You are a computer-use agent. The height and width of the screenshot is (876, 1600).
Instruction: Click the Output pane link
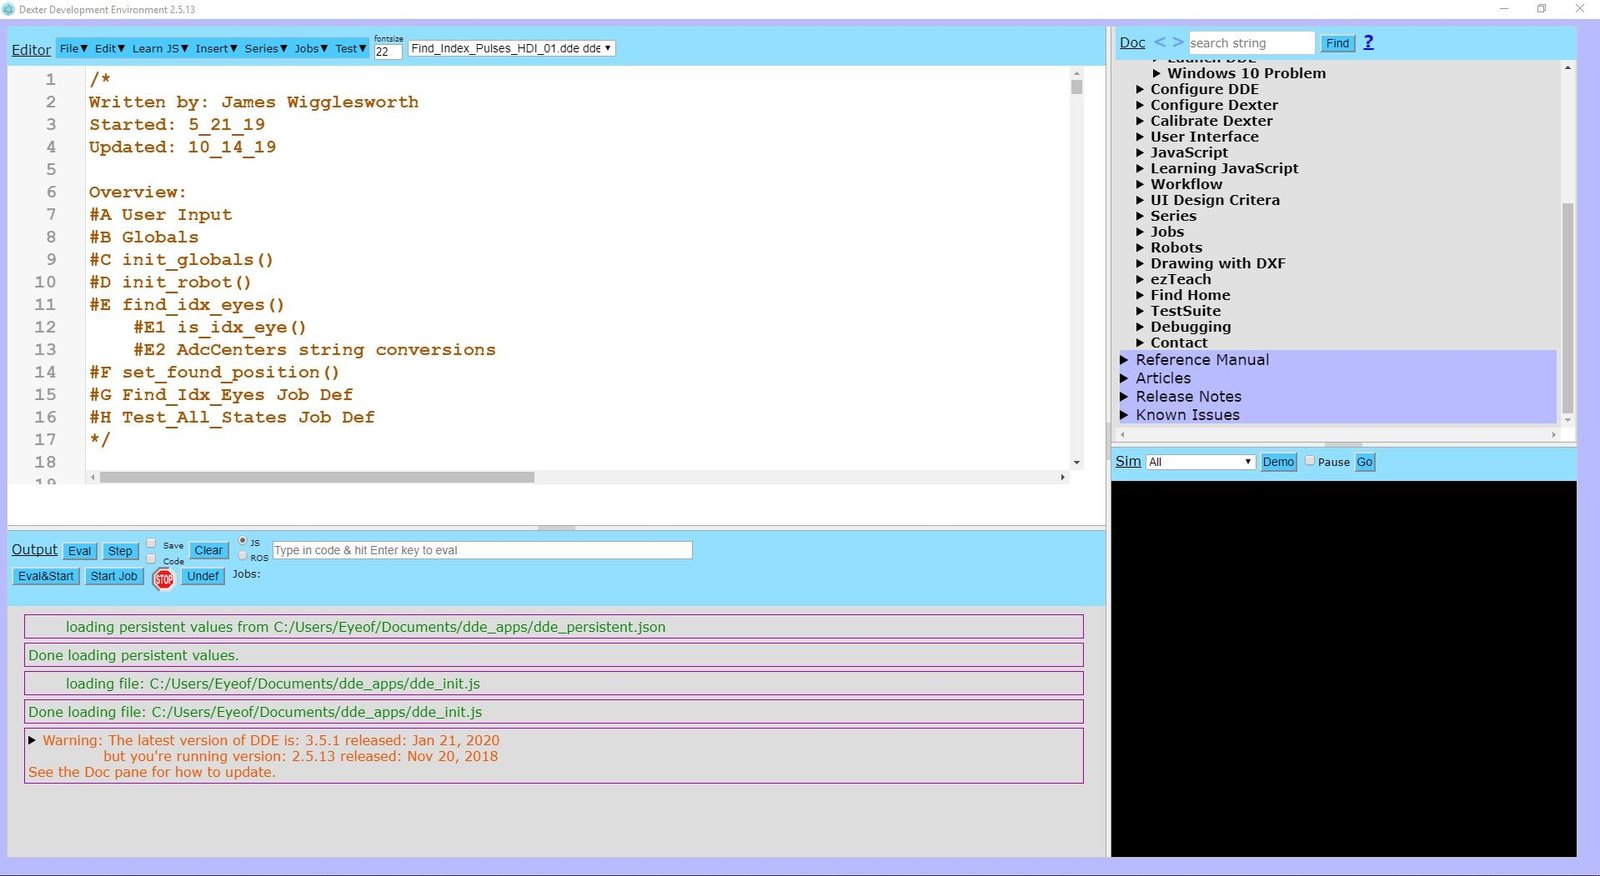click(34, 550)
